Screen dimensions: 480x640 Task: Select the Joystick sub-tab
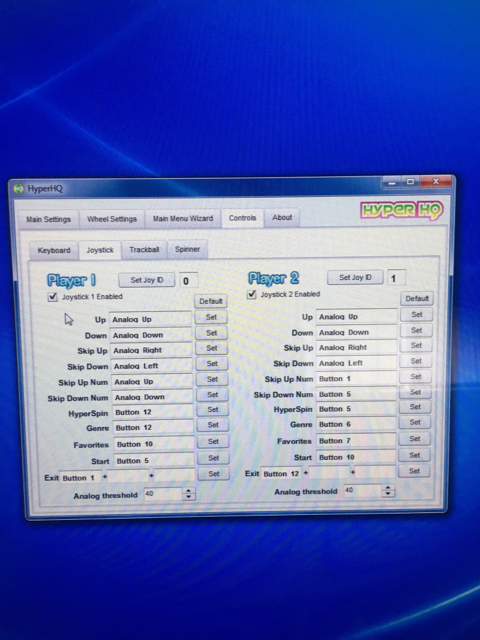tap(100, 250)
